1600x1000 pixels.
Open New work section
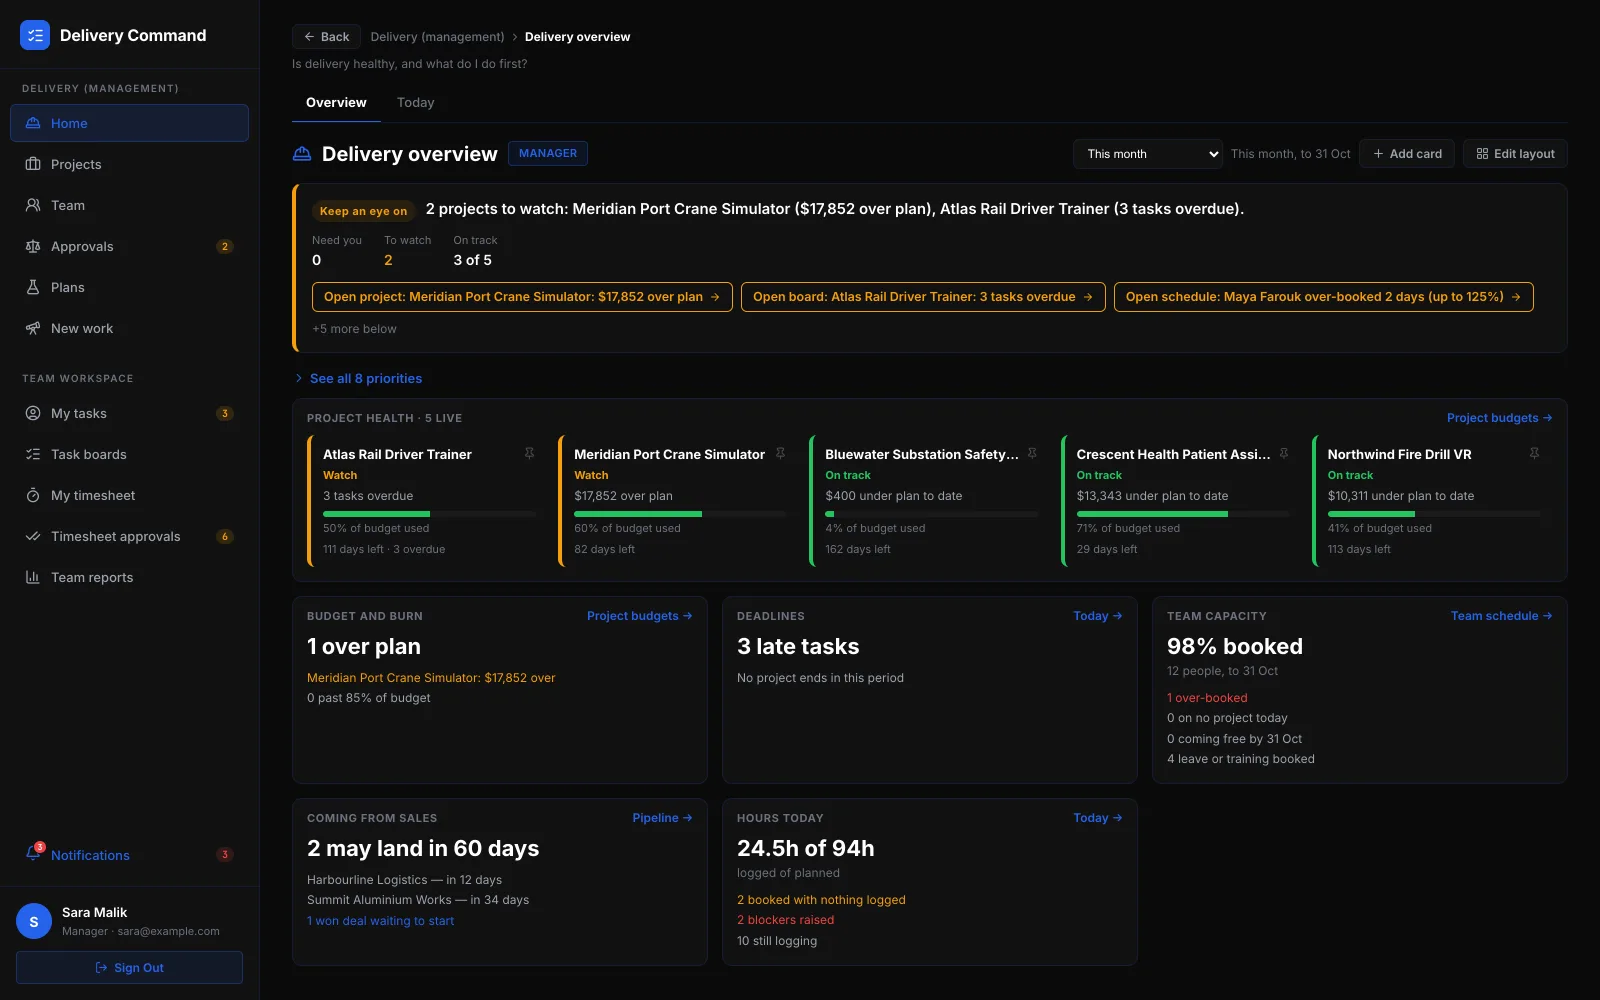129,328
